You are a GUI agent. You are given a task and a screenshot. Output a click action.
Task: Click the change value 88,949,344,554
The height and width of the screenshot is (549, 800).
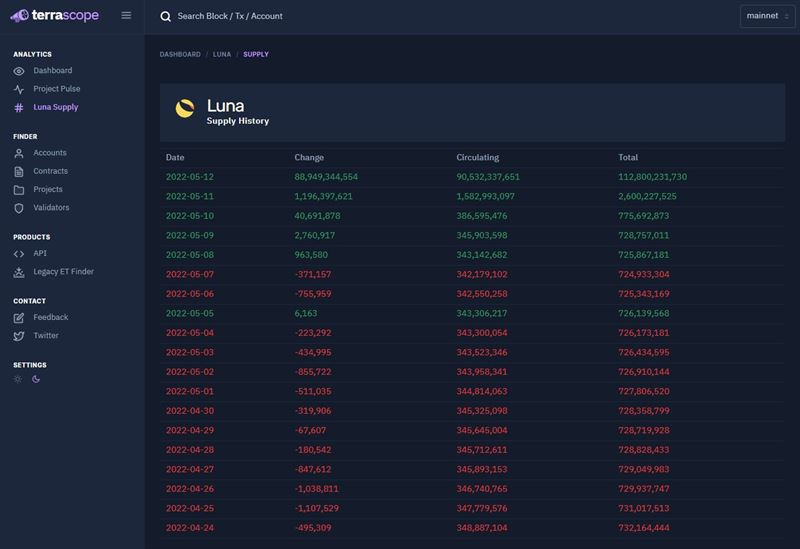tap(326, 177)
